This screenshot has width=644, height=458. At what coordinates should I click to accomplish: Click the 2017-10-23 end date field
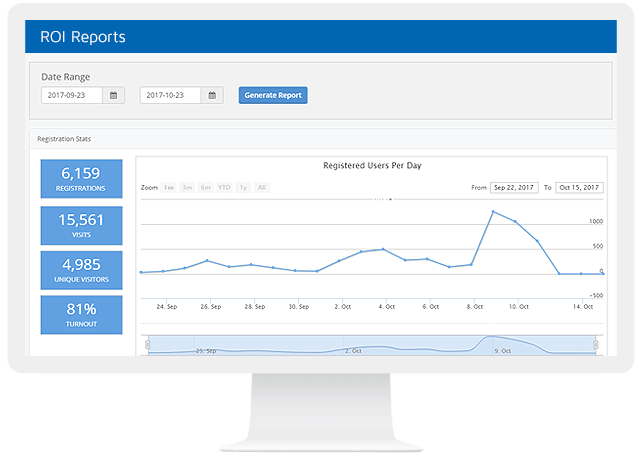[171, 96]
